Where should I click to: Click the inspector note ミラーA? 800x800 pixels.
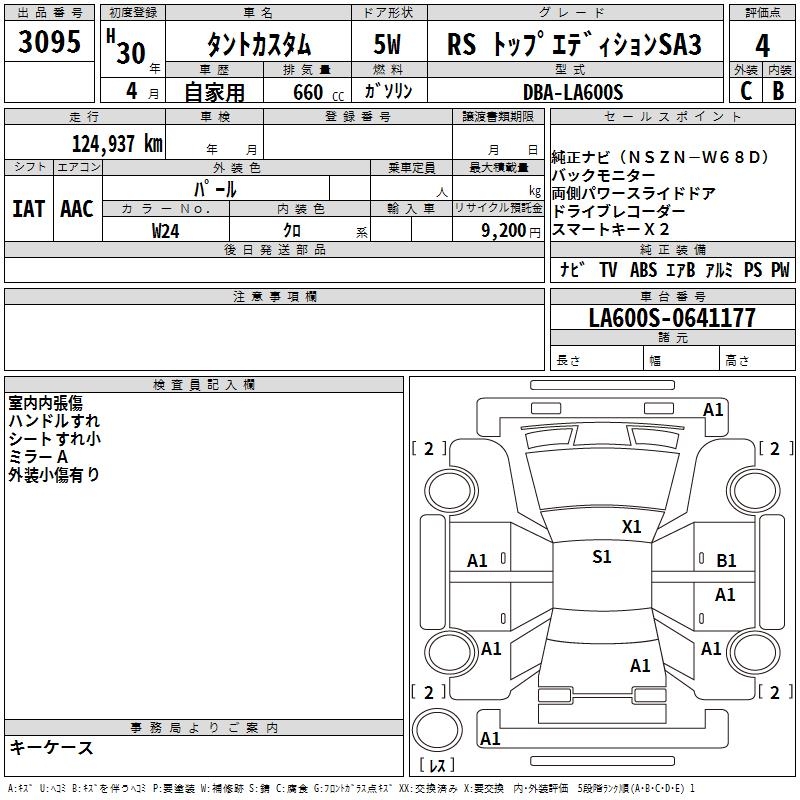tap(38, 457)
